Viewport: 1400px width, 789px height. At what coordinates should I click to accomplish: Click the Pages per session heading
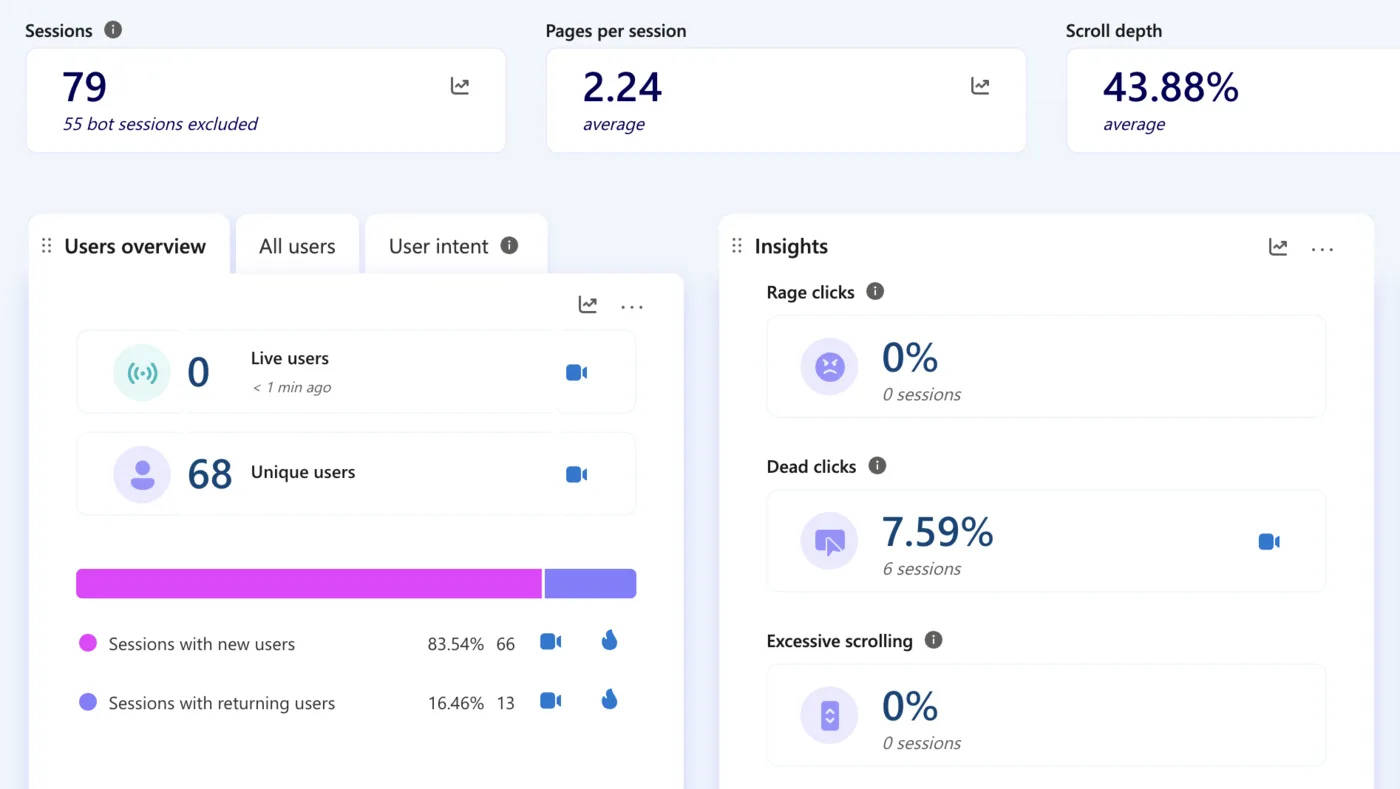[x=616, y=31]
